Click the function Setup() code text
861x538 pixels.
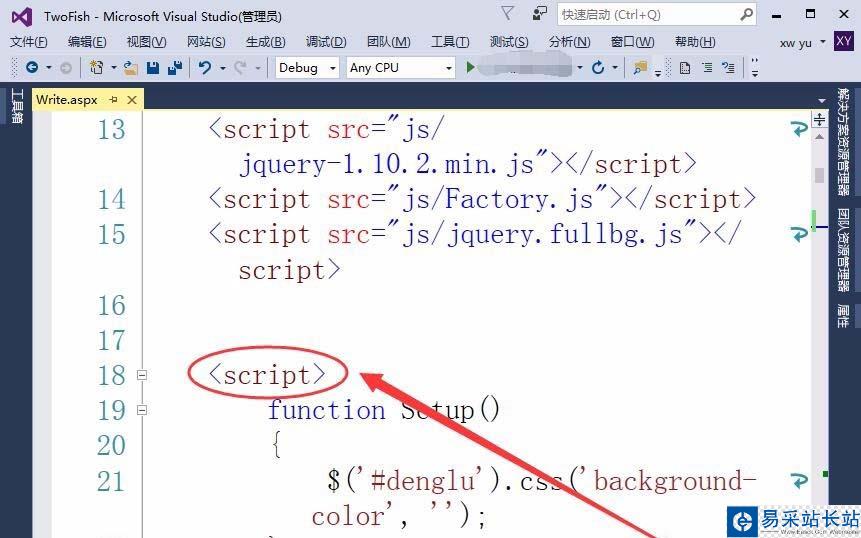coord(384,410)
